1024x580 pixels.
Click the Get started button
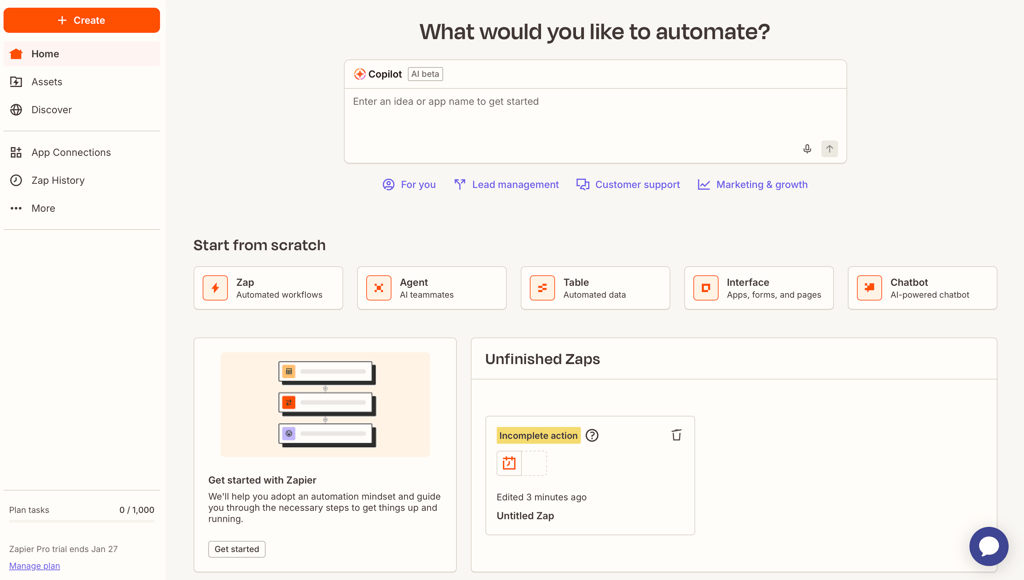coord(237,549)
